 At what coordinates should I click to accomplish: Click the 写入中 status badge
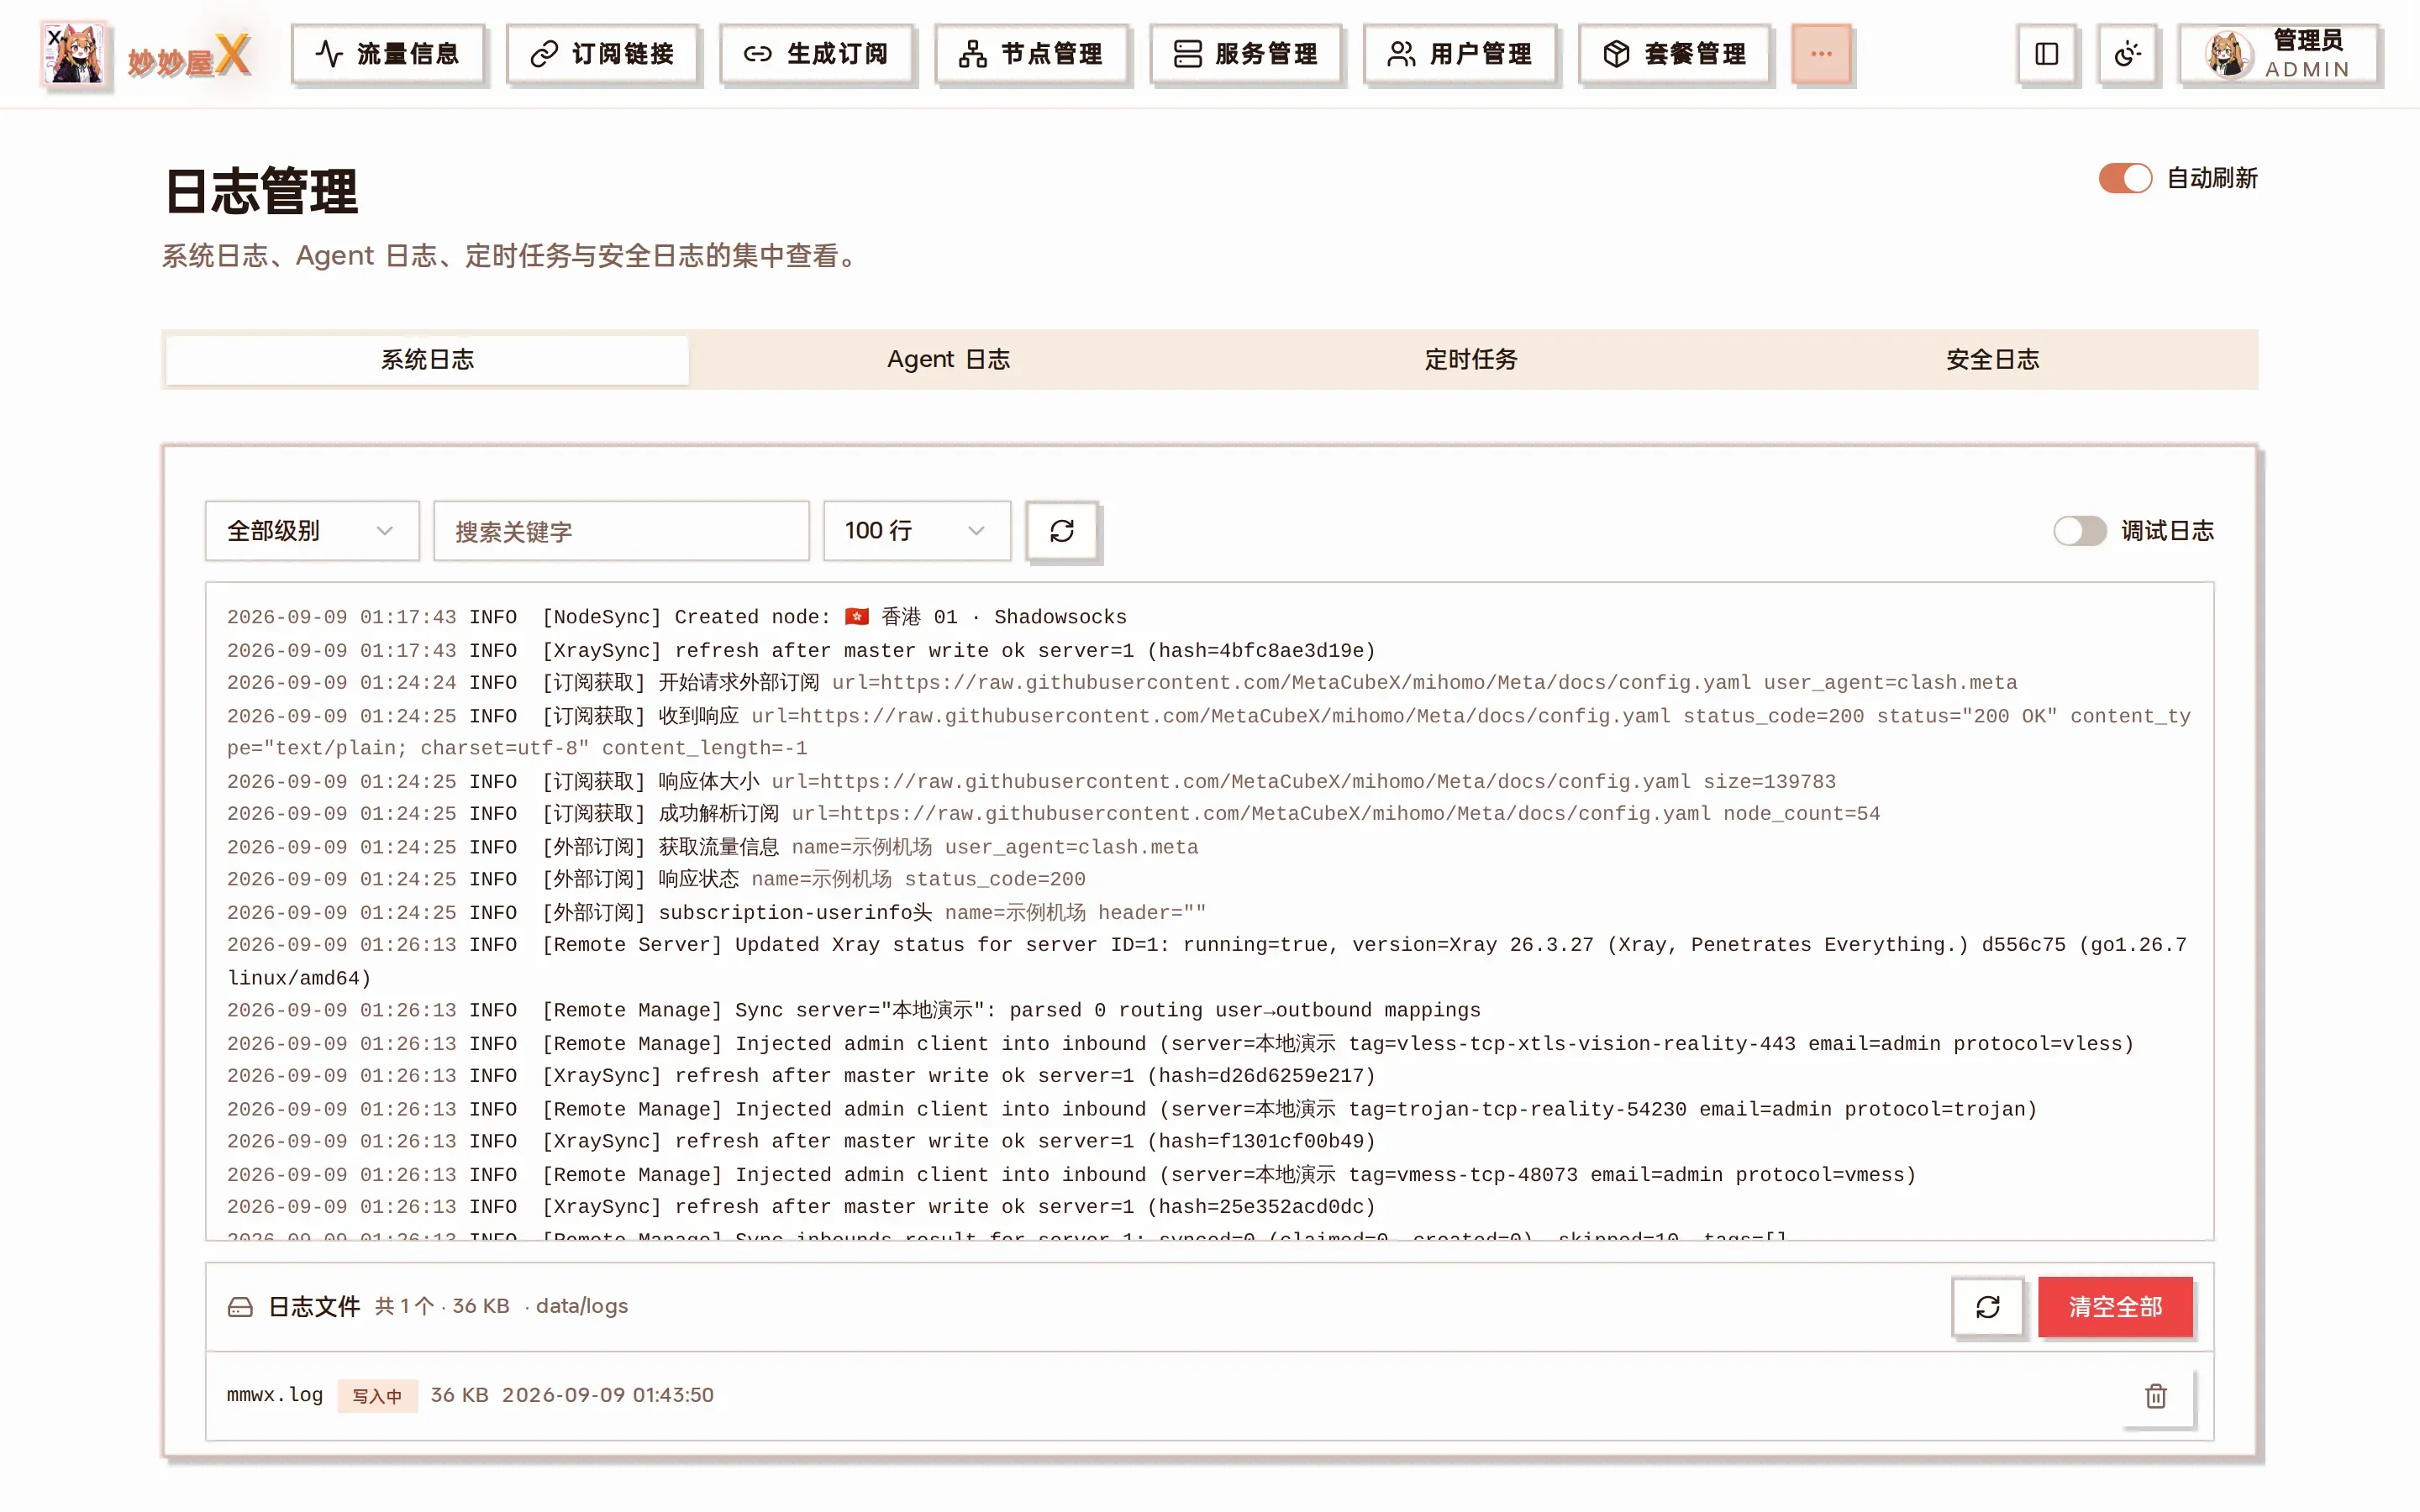point(377,1396)
